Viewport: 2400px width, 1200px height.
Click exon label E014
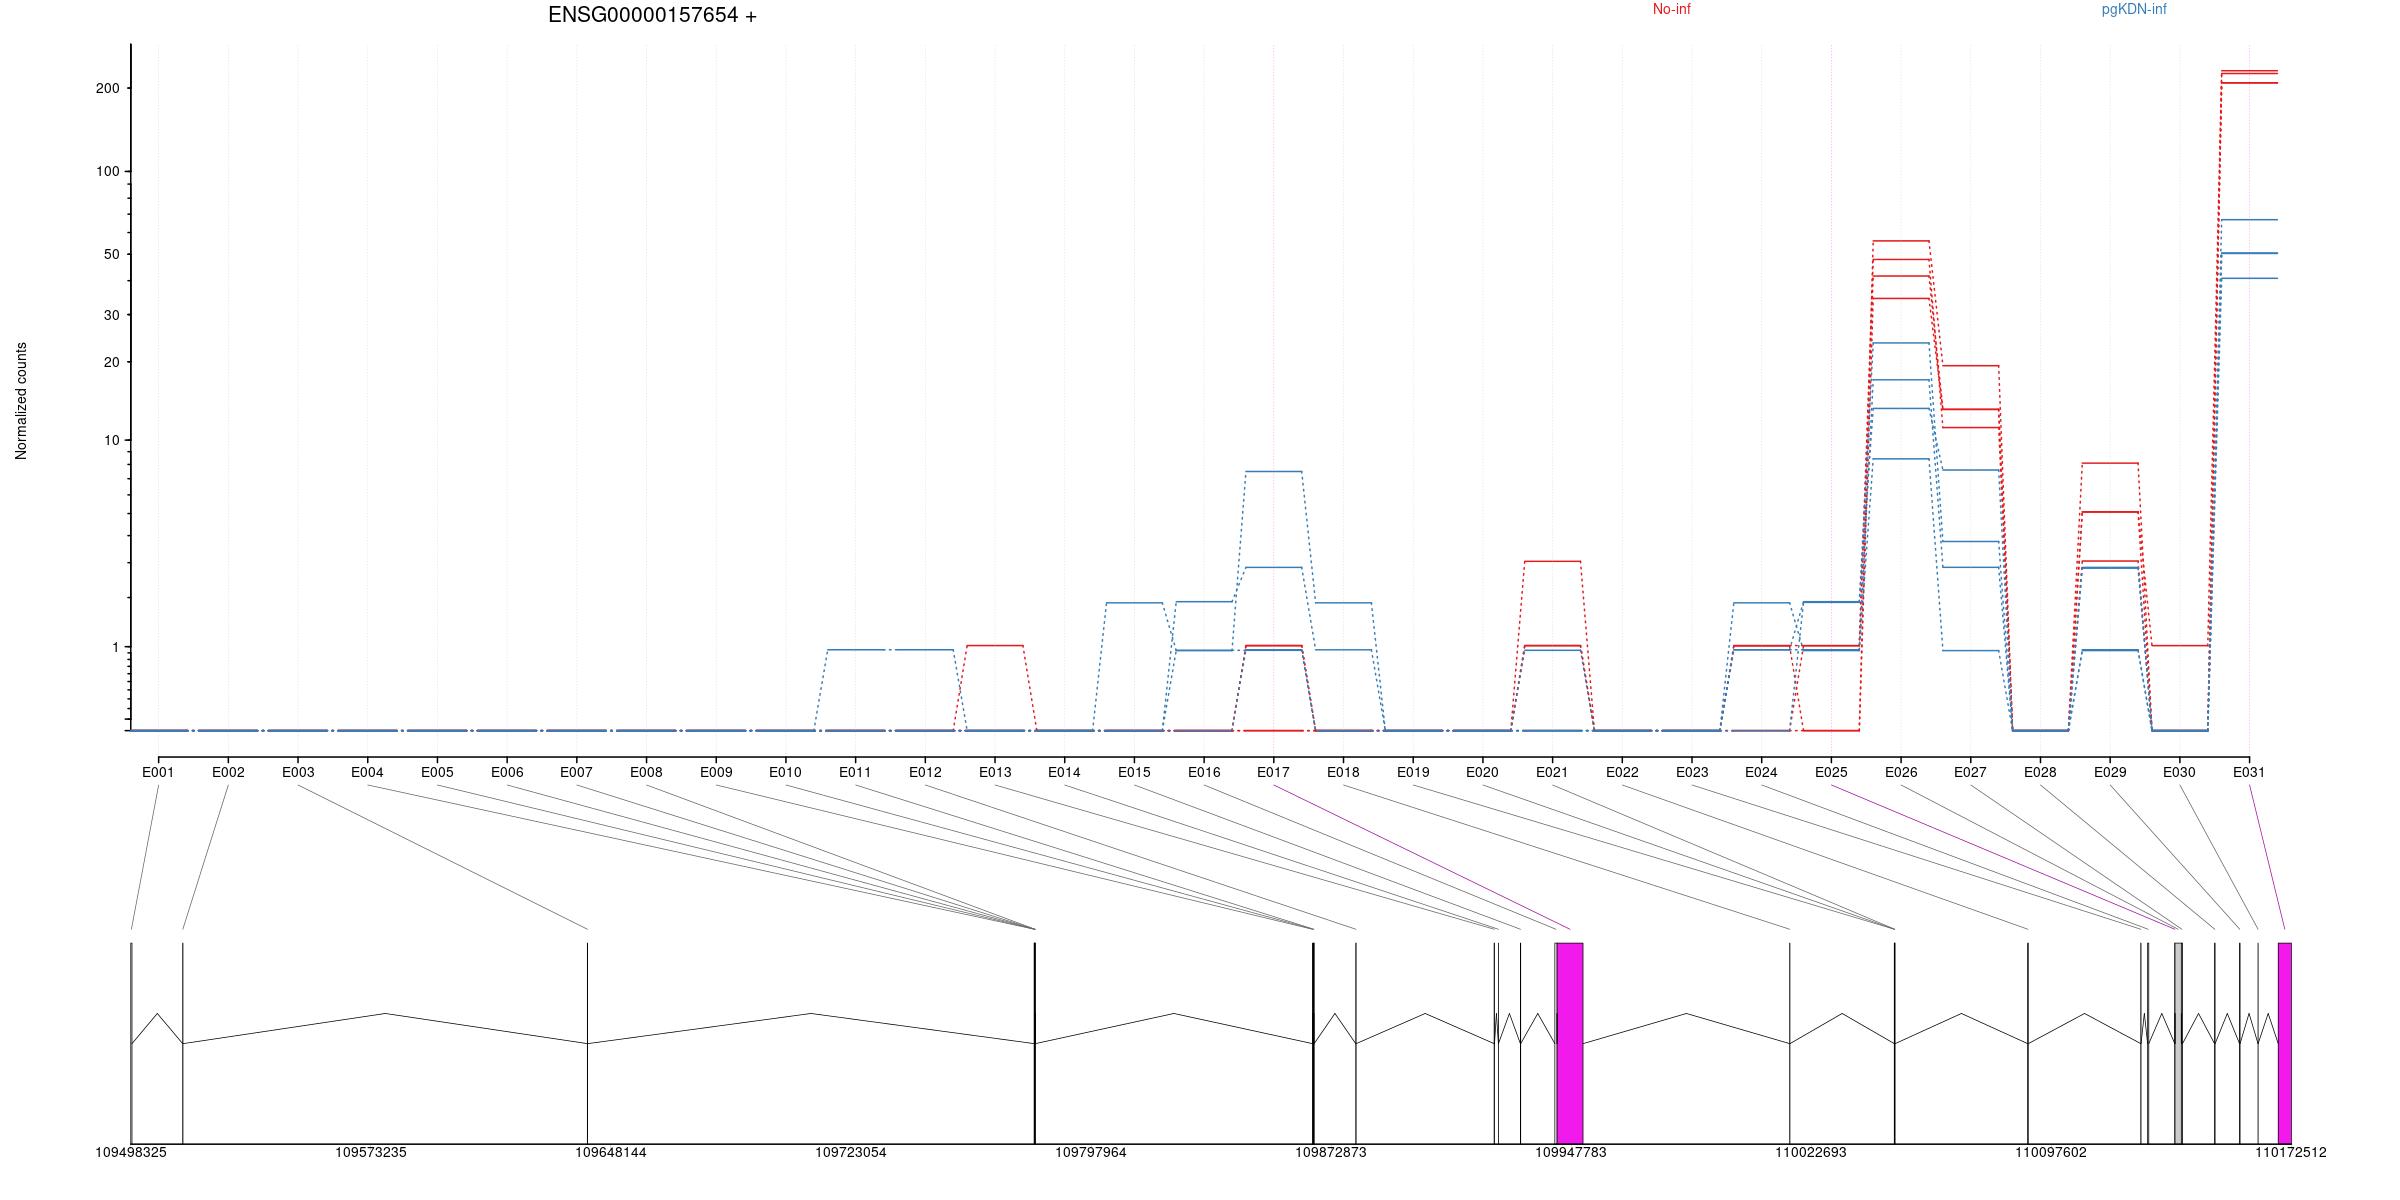coord(1064,772)
